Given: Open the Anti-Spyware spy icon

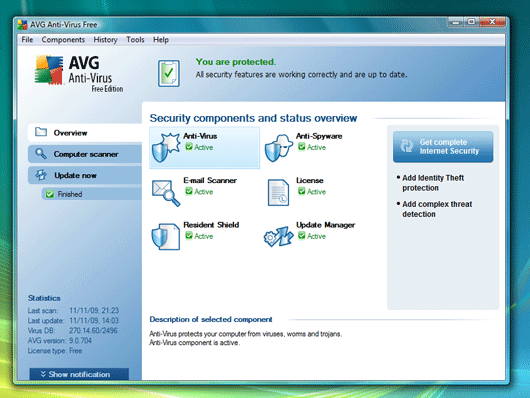Looking at the screenshot, I should (279, 148).
